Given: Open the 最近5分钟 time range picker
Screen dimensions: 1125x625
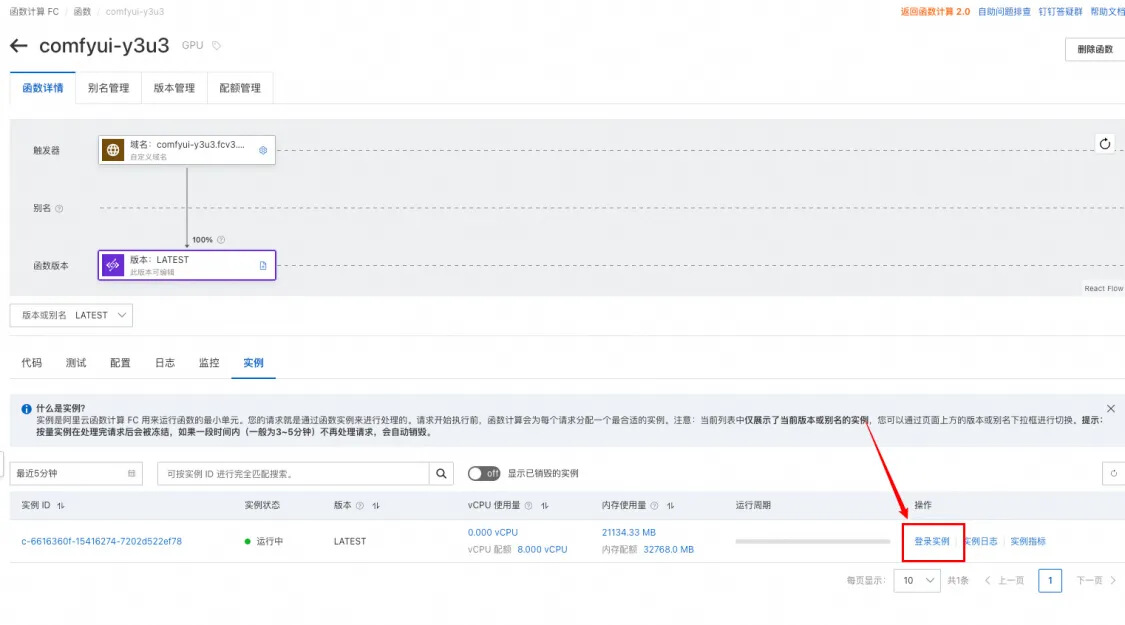Looking at the screenshot, I should click(x=76, y=474).
